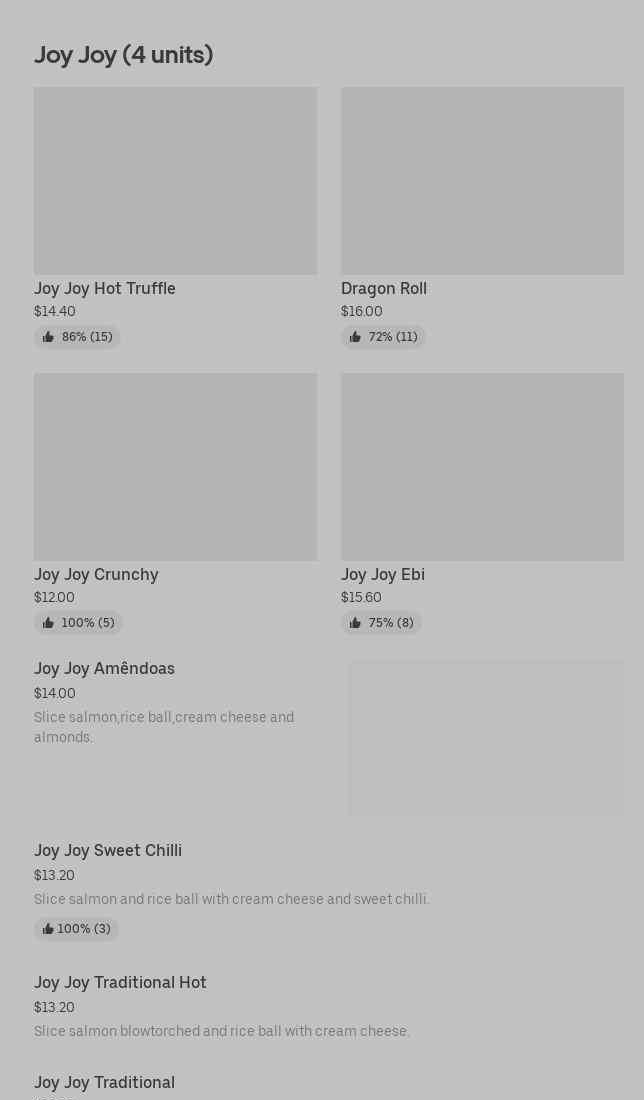This screenshot has height=1100, width=644.
Task: Open the Joy Joy Amêndoas menu item
Action: pos(104,669)
